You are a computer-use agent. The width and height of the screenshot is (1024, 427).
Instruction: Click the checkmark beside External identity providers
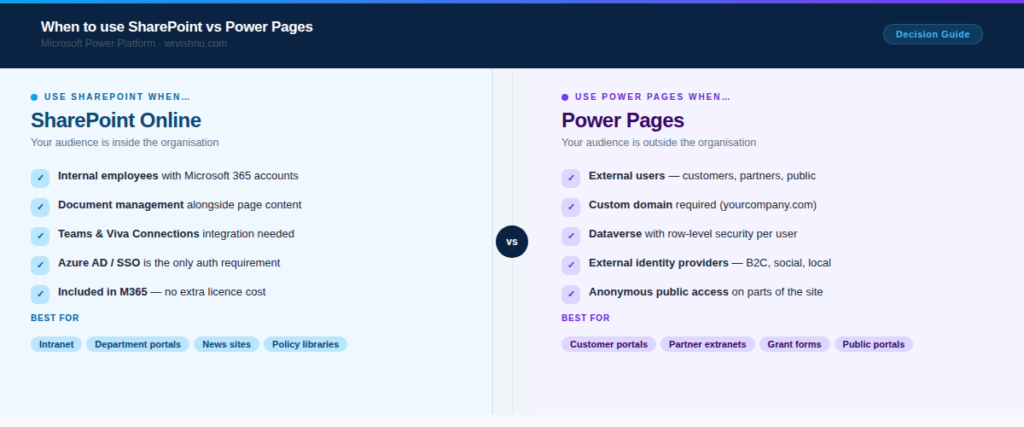571,265
